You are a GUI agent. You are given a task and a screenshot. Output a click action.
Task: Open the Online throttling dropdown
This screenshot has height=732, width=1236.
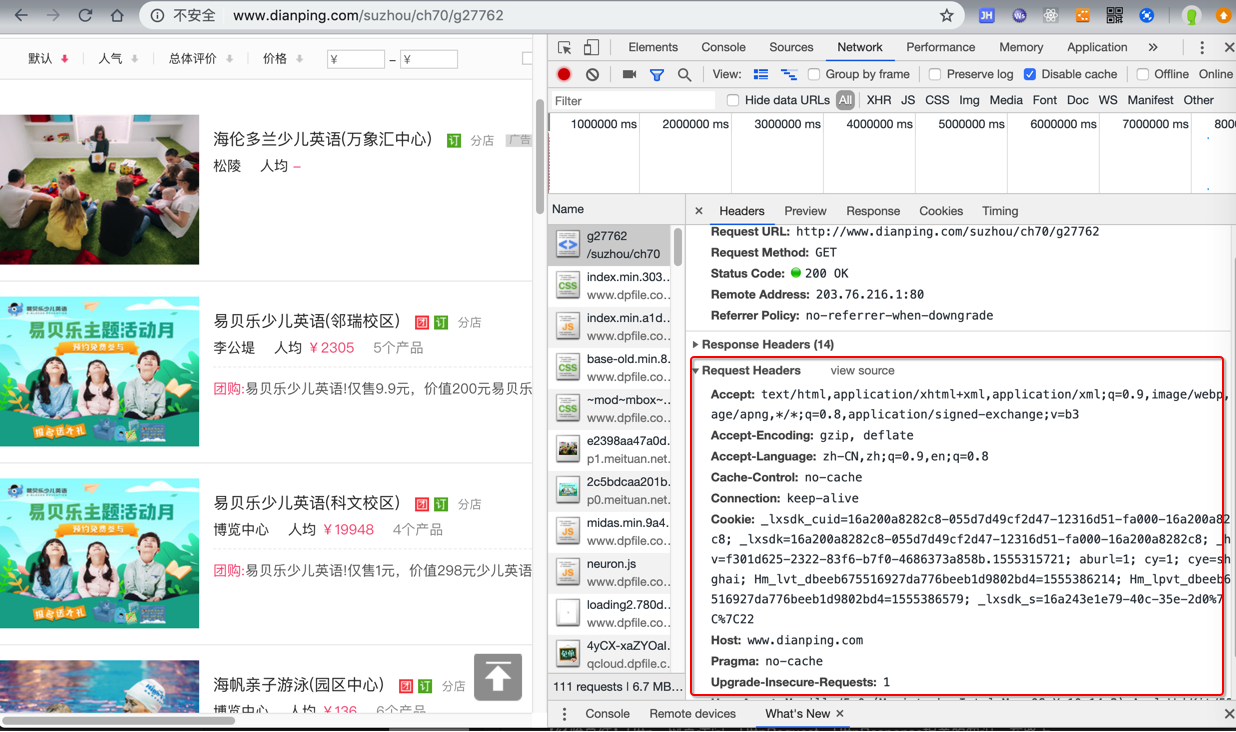(x=1217, y=74)
